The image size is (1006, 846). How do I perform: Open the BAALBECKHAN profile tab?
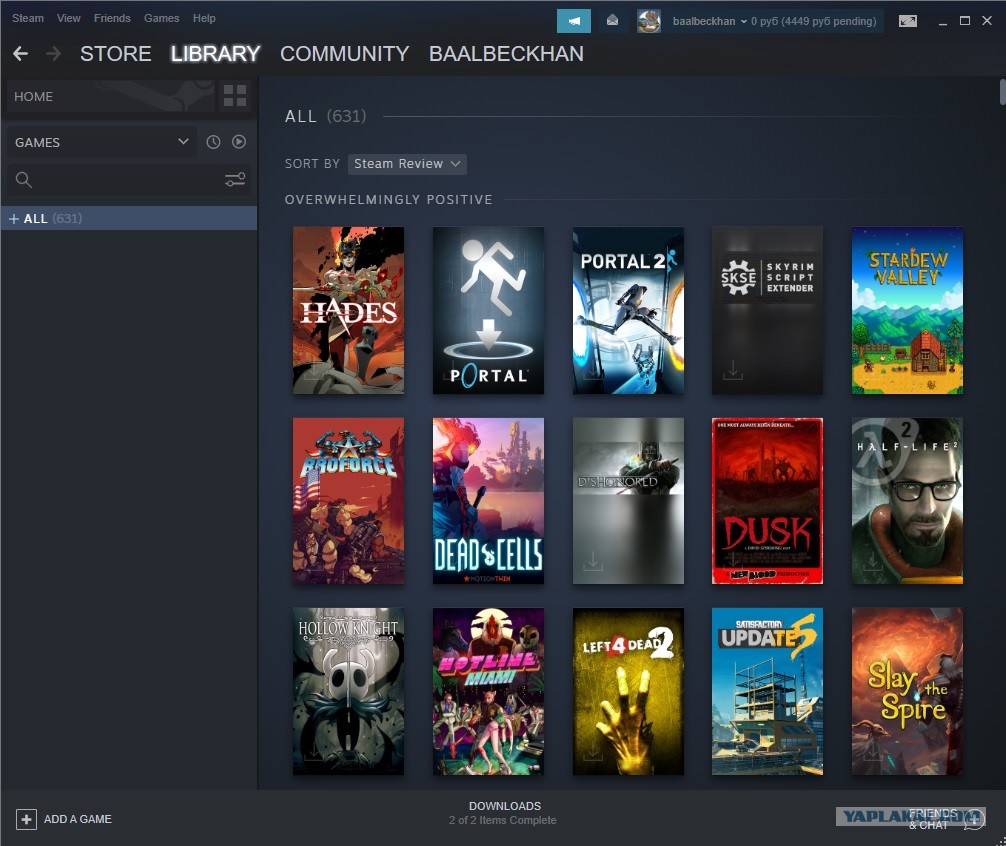(506, 54)
